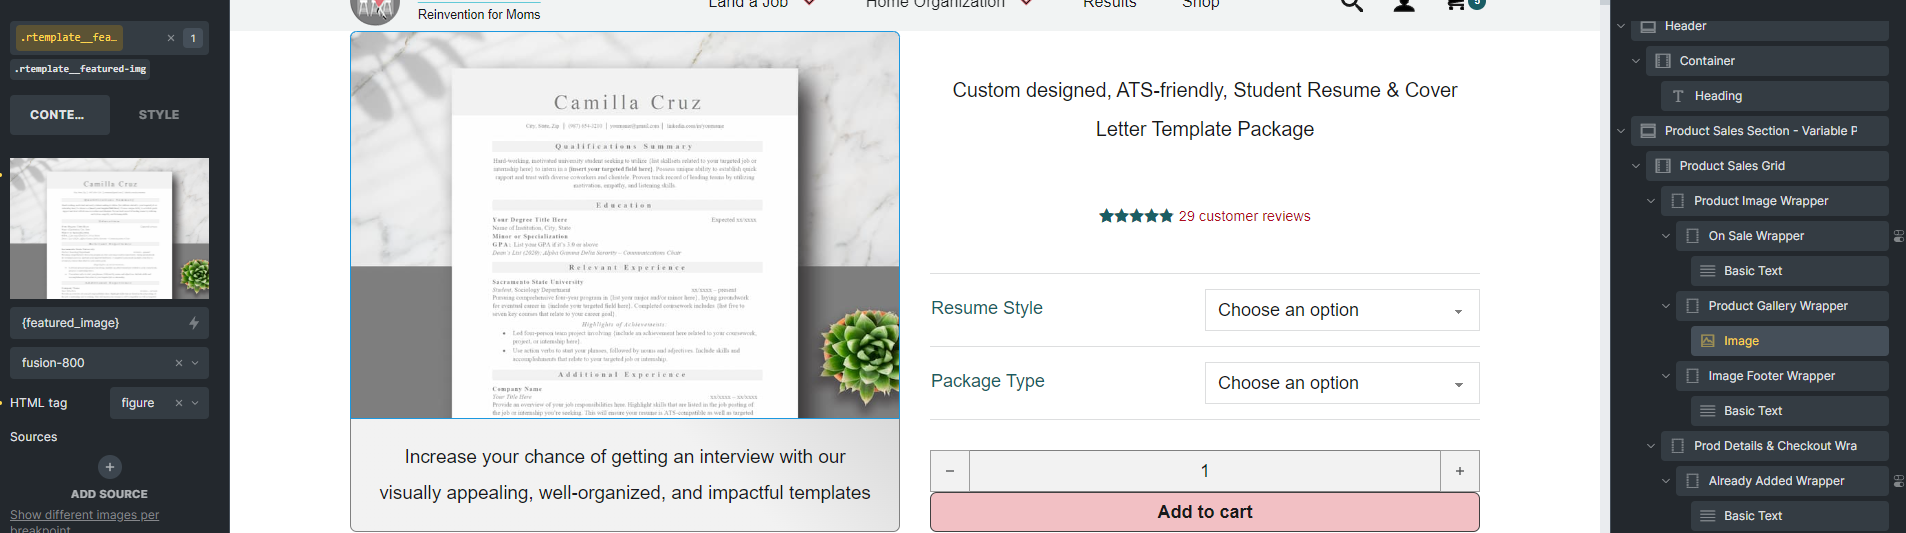Click the class count badge showing 1
This screenshot has height=533, width=1906.
193,38
